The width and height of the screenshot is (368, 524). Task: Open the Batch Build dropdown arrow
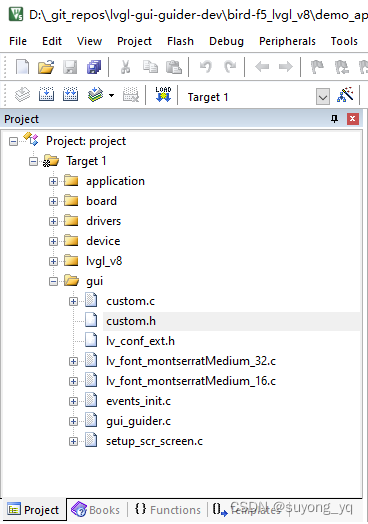[111, 96]
